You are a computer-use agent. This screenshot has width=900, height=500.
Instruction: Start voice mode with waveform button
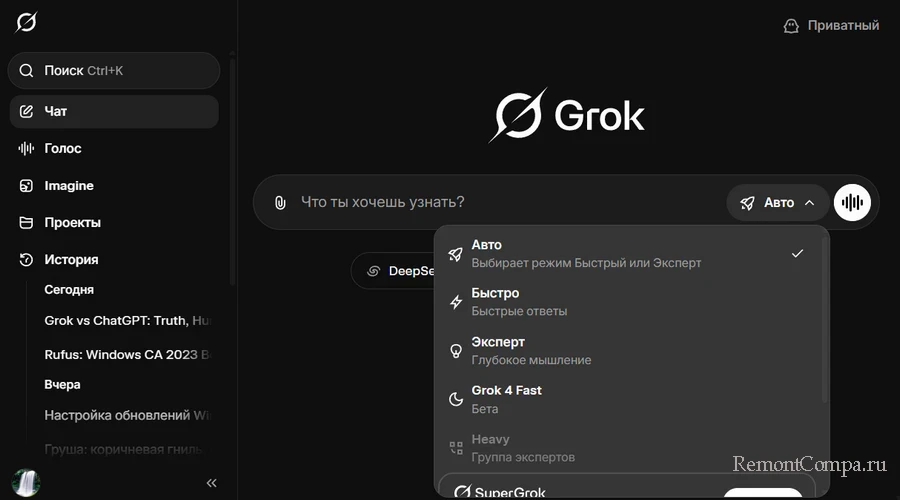pos(852,203)
